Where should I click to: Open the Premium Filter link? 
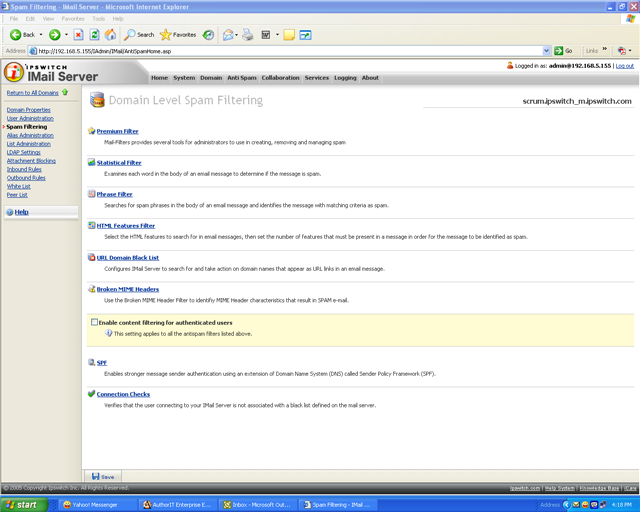coord(118,131)
